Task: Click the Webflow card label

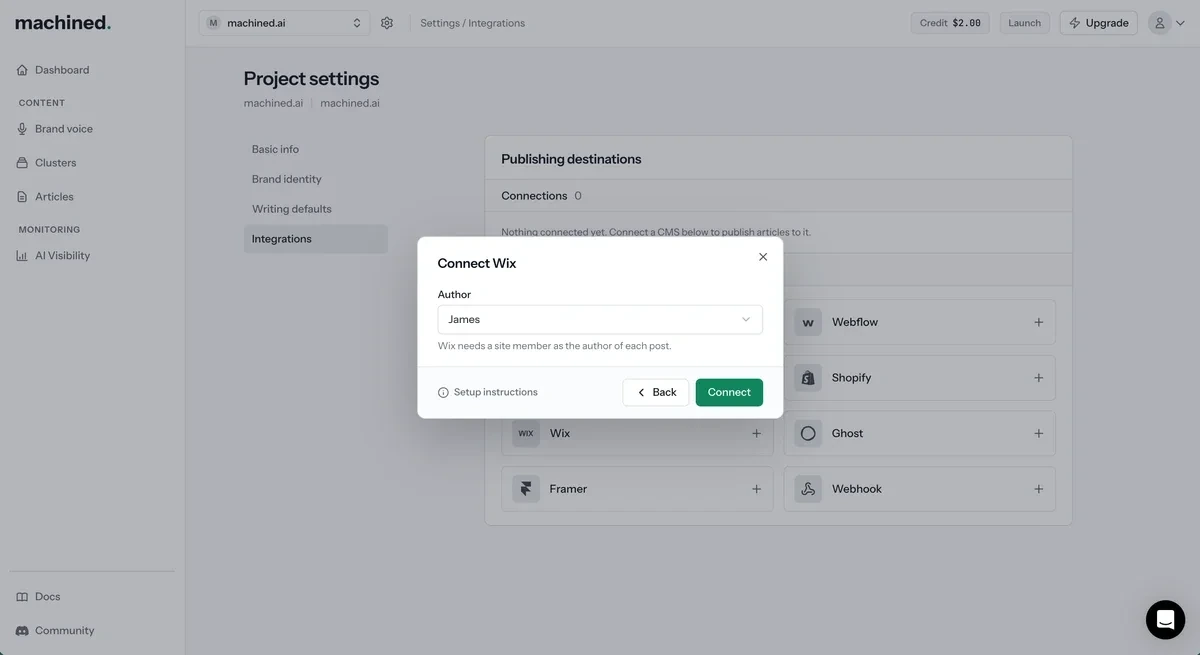Action: tap(855, 322)
